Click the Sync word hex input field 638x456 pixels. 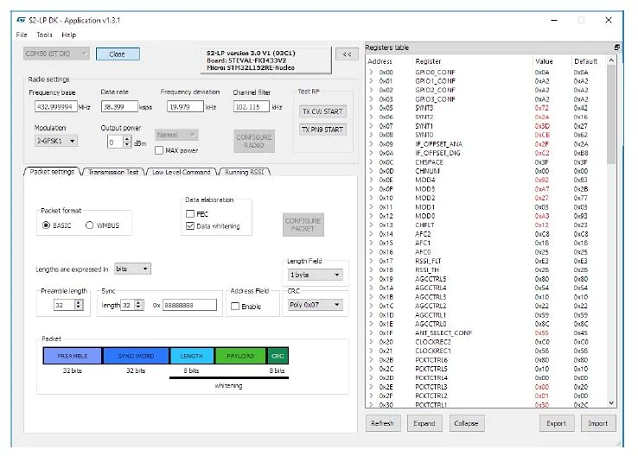(x=190, y=305)
